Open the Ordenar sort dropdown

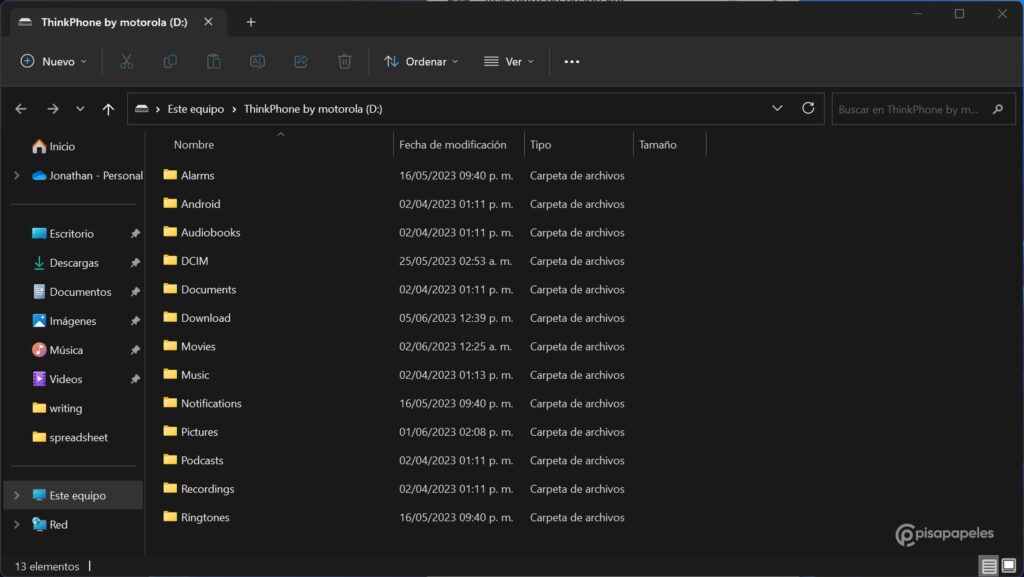tap(421, 62)
